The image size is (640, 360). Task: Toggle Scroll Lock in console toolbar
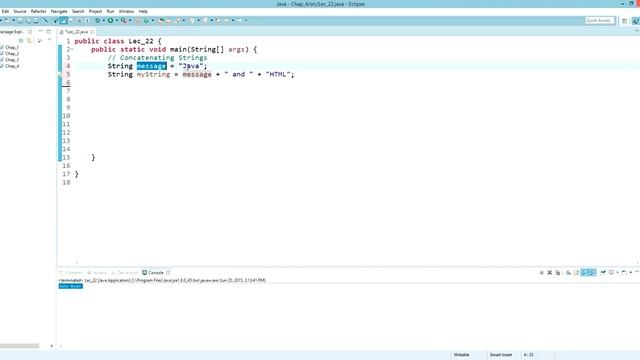pyautogui.click(x=576, y=273)
